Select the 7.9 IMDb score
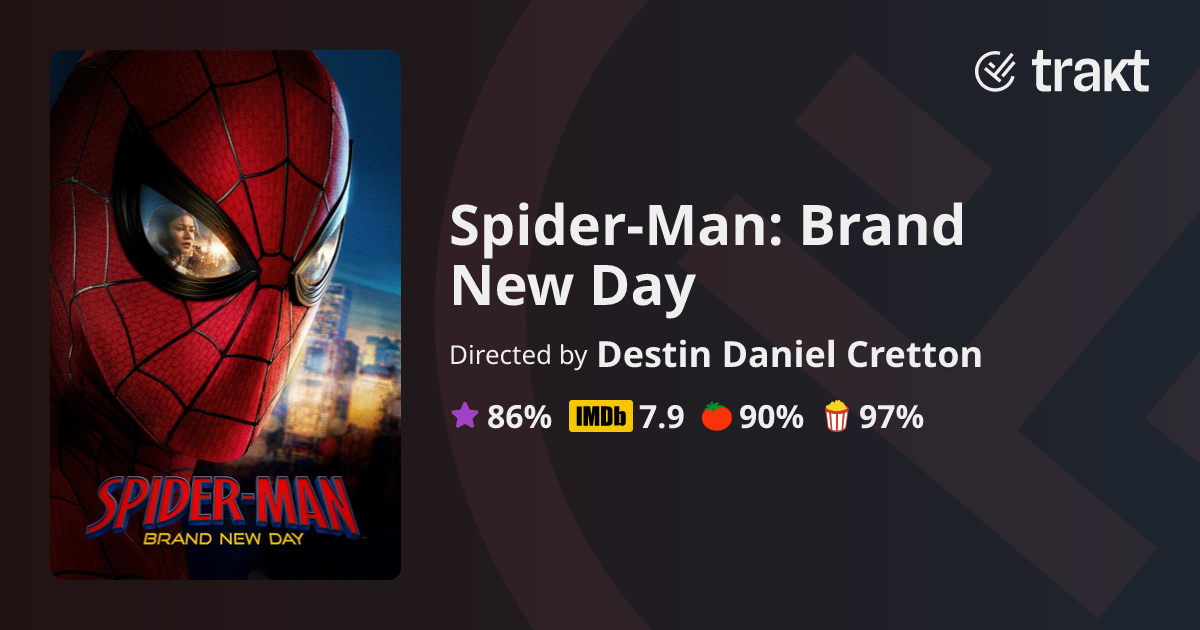 pyautogui.click(x=662, y=417)
